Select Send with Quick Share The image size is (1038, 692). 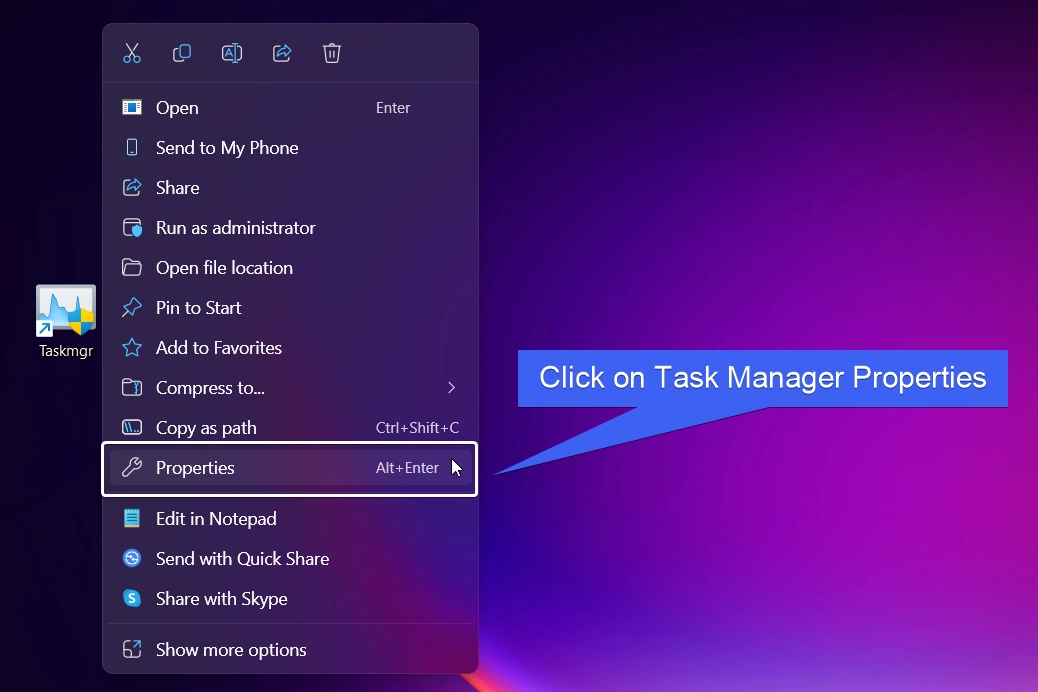point(290,559)
